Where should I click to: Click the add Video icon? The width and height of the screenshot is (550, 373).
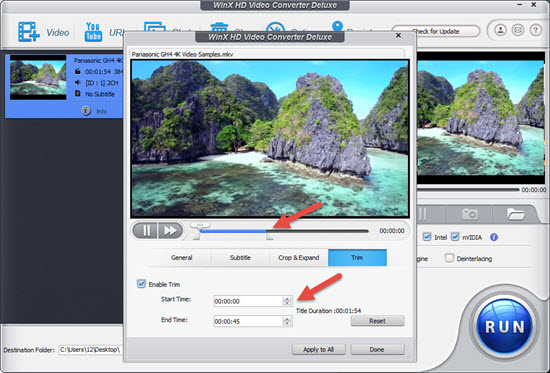(28, 32)
